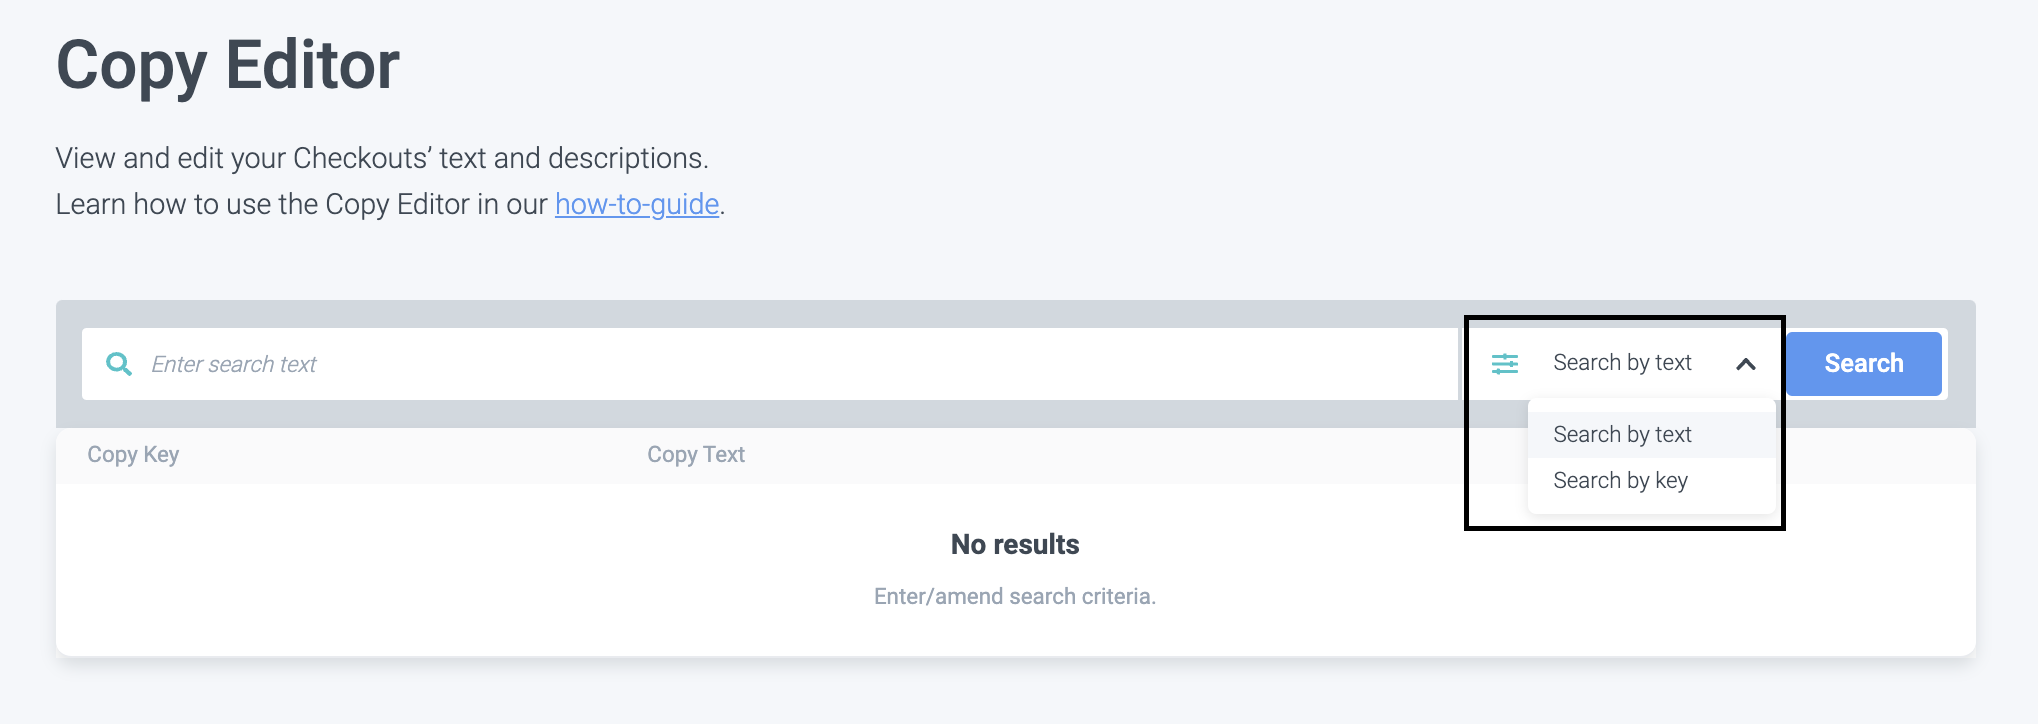
Task: Choose 'Search by key' from the open list
Action: pos(1619,481)
